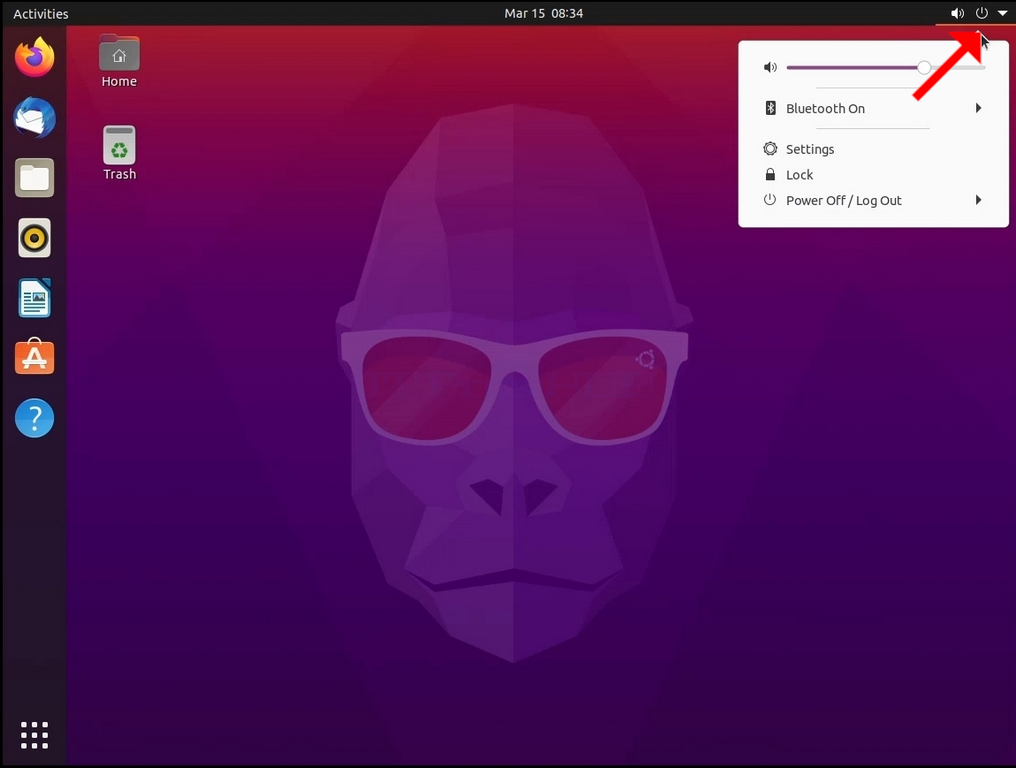Click the padlock Lock icon
This screenshot has height=768, width=1016.
pos(770,174)
